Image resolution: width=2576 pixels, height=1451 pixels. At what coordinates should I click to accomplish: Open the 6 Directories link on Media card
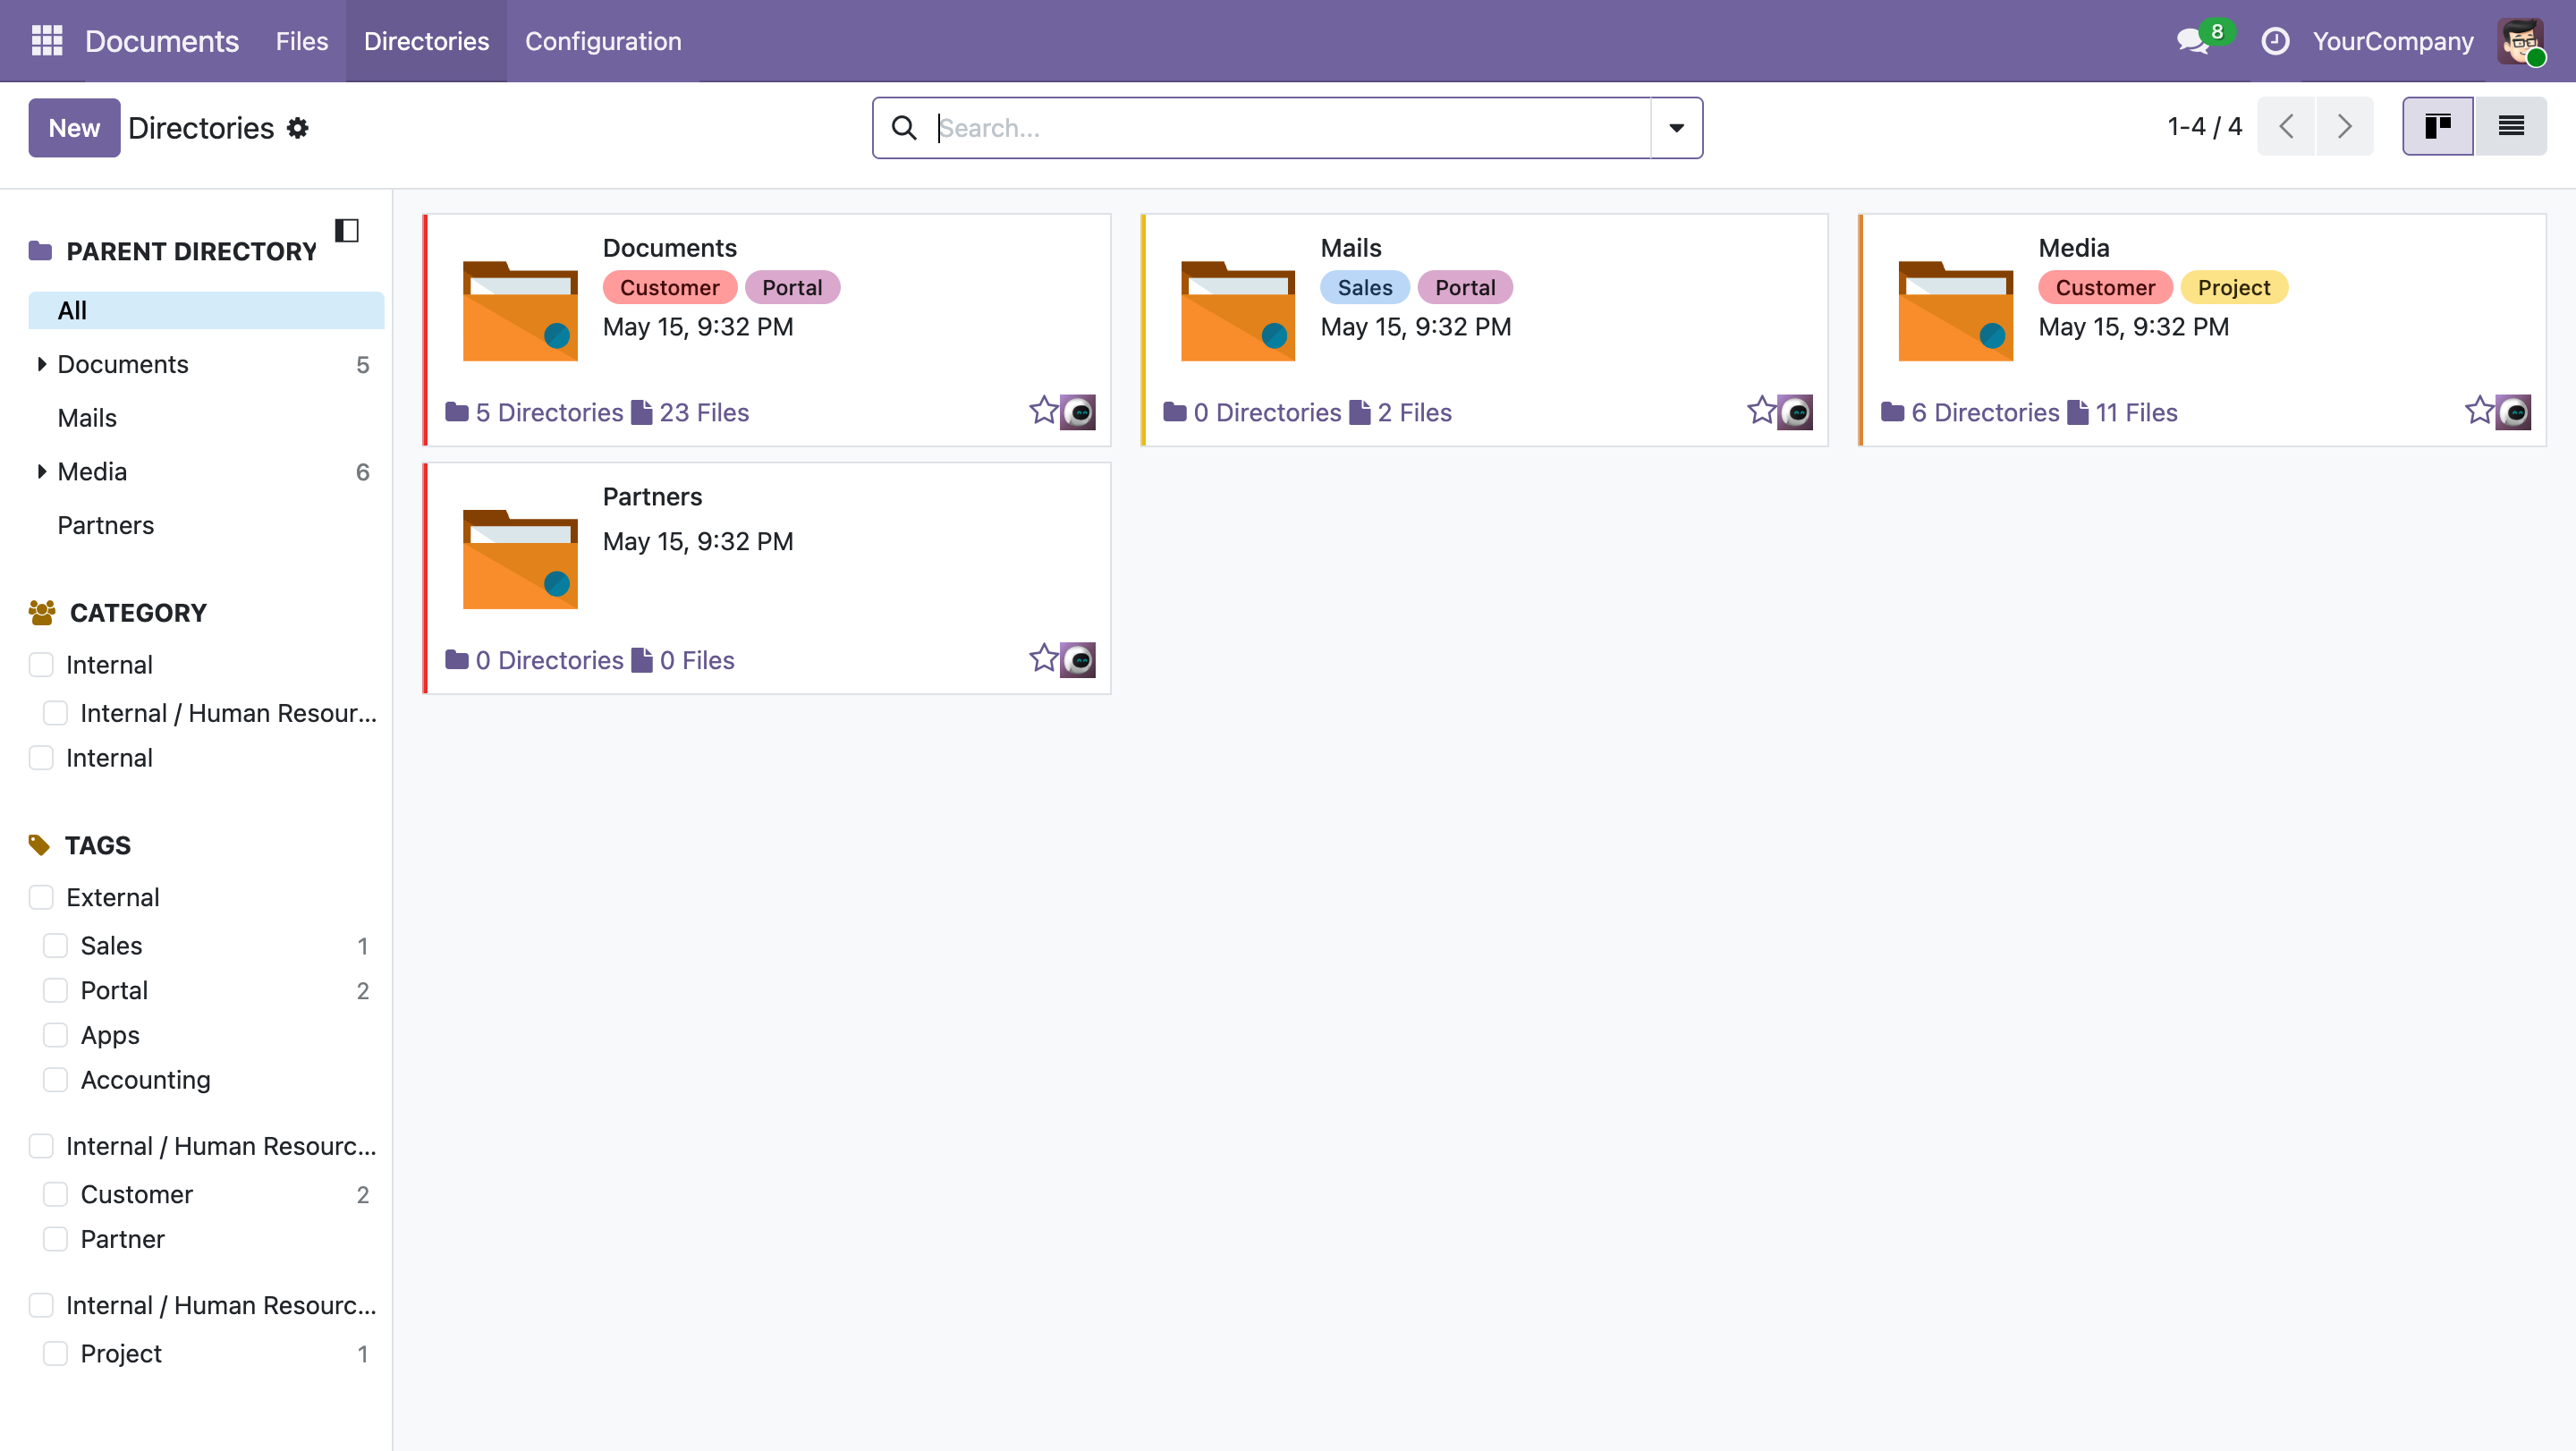coord(1970,412)
